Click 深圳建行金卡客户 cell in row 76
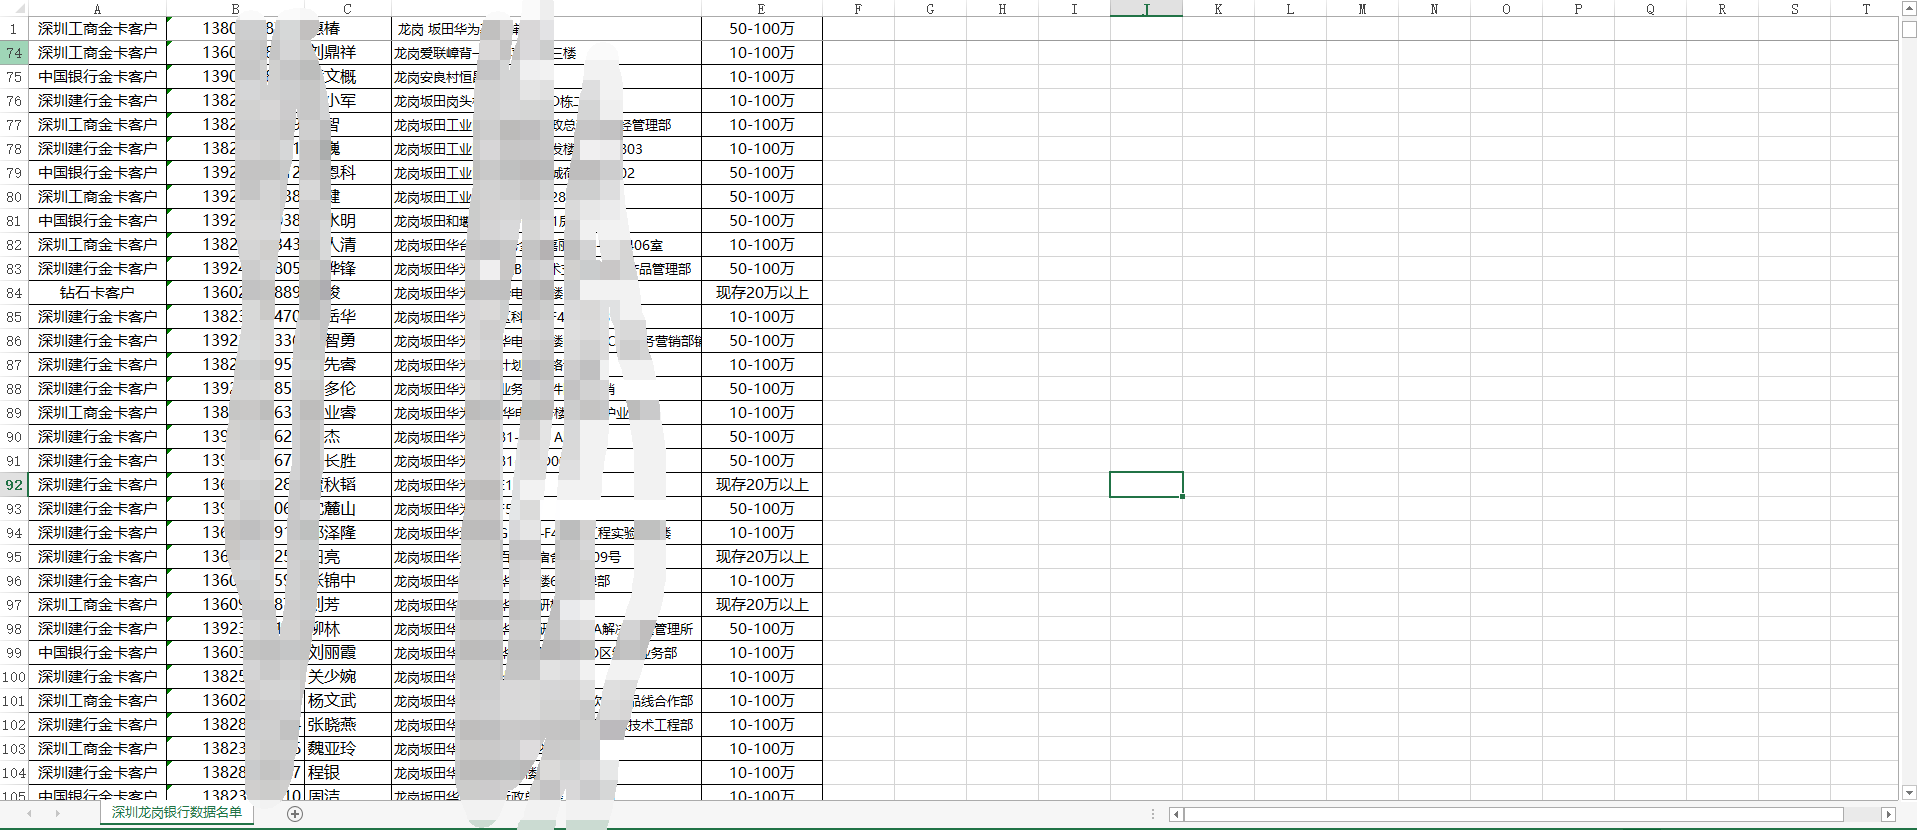1917x830 pixels. pyautogui.click(x=97, y=101)
